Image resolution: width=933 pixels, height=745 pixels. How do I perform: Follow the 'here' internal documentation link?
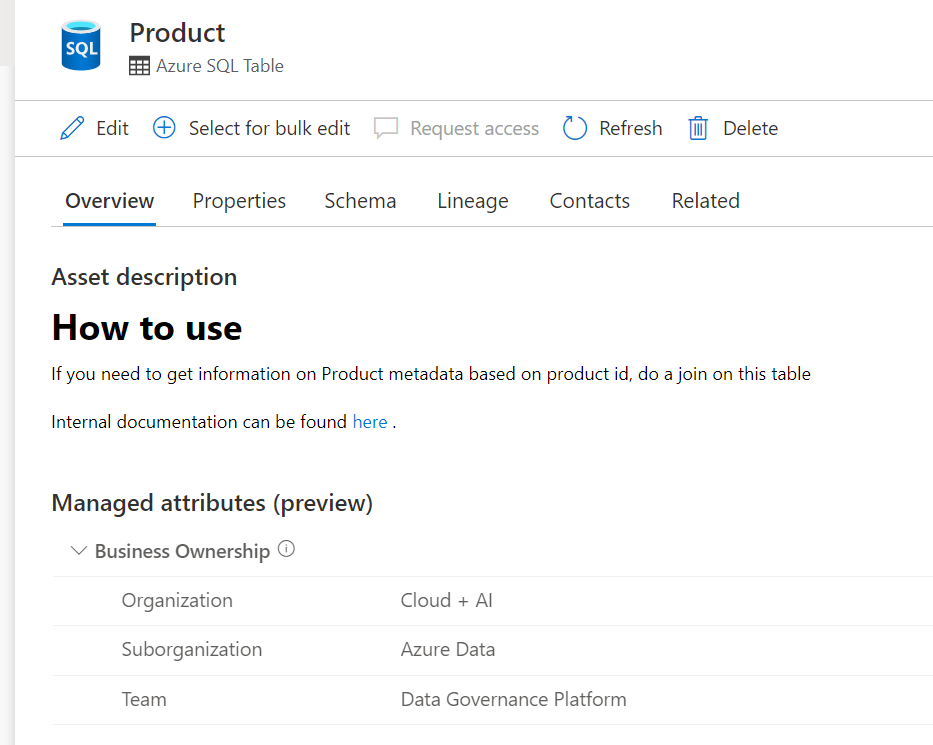369,422
